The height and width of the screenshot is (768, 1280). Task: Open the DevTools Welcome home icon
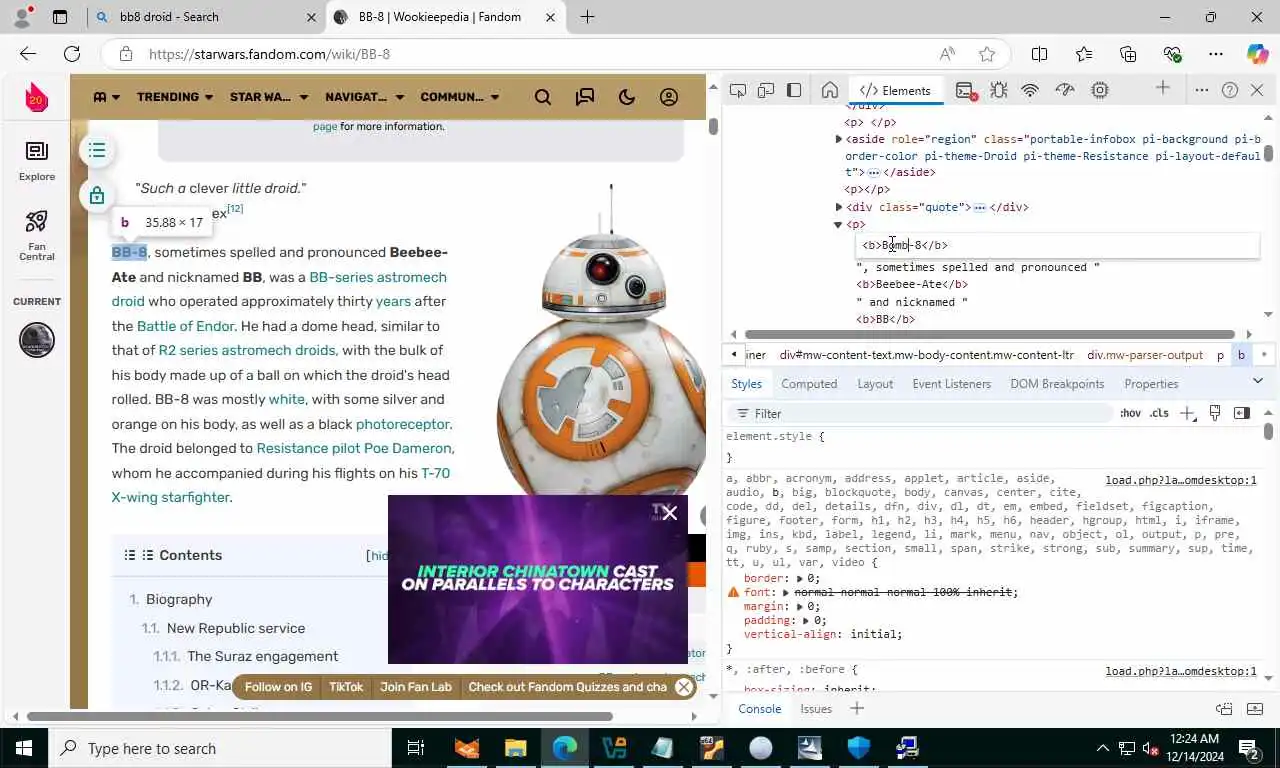click(x=829, y=90)
